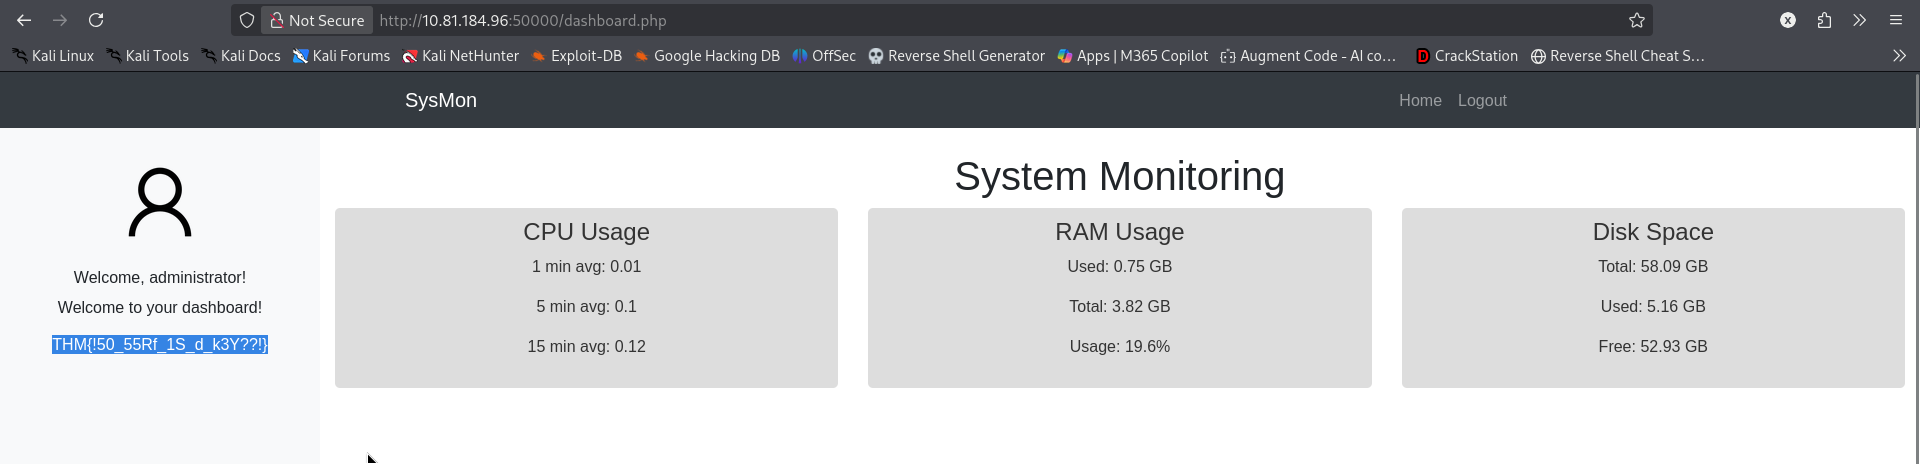Click the browser Back arrow

[x=24, y=20]
